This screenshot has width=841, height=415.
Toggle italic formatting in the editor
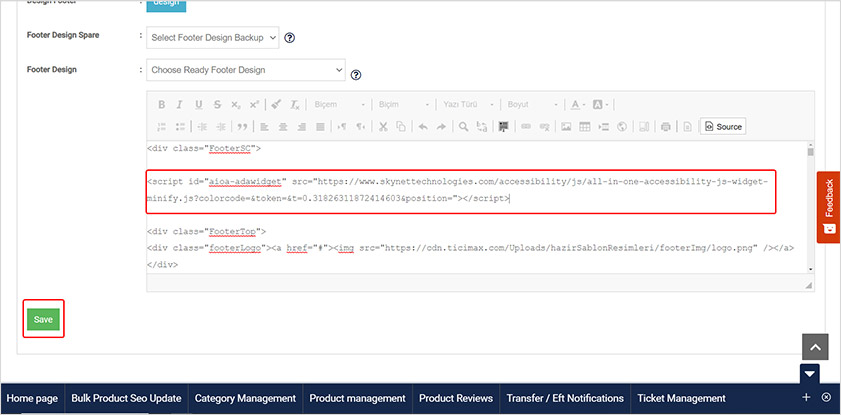coord(180,105)
